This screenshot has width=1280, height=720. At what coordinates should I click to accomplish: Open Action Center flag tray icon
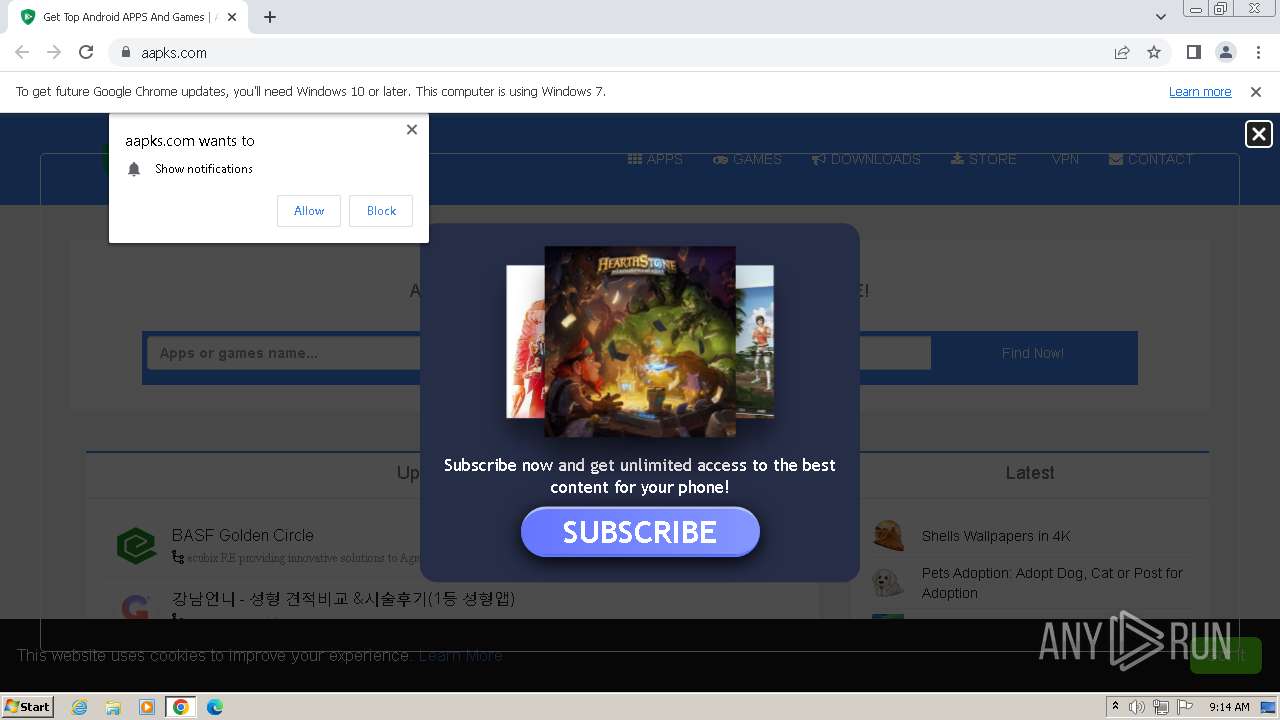[1185, 706]
